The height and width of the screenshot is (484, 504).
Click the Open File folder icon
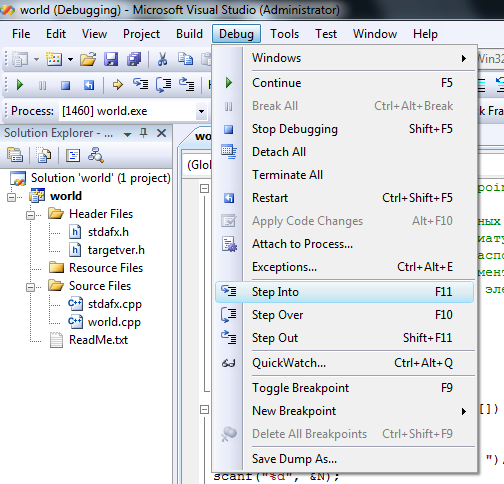coord(88,59)
